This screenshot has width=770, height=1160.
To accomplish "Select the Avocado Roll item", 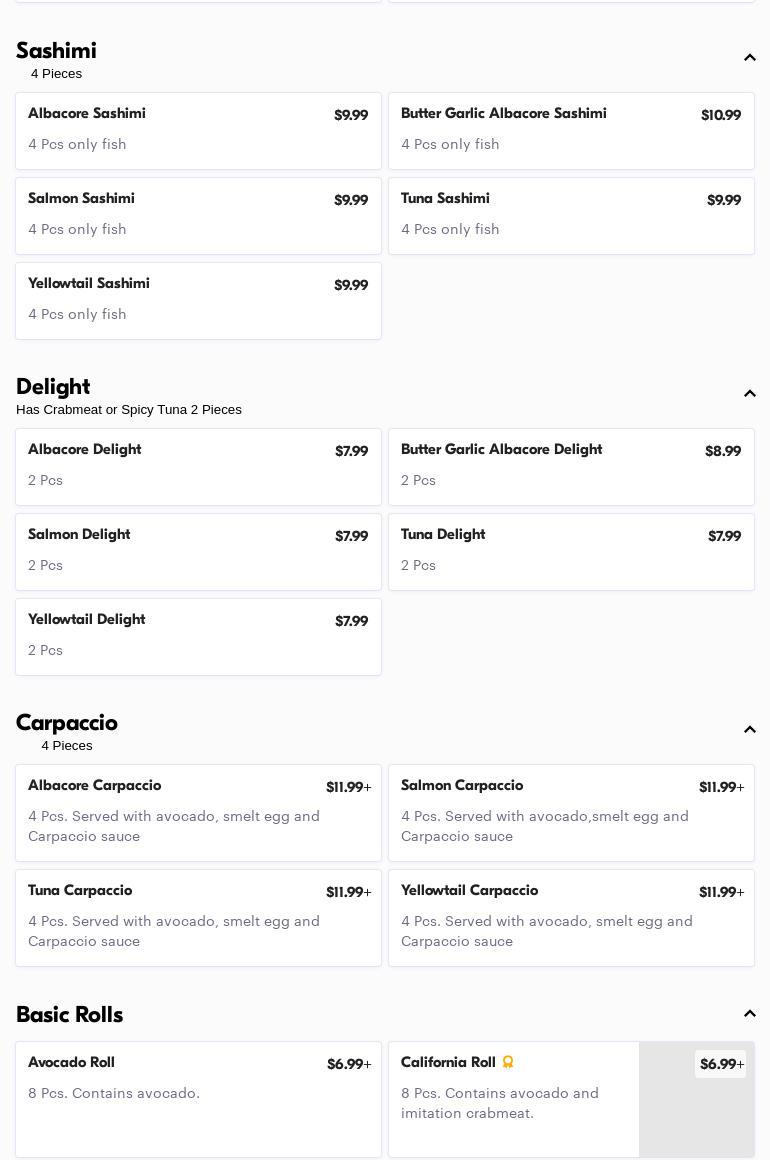I will (x=198, y=1099).
